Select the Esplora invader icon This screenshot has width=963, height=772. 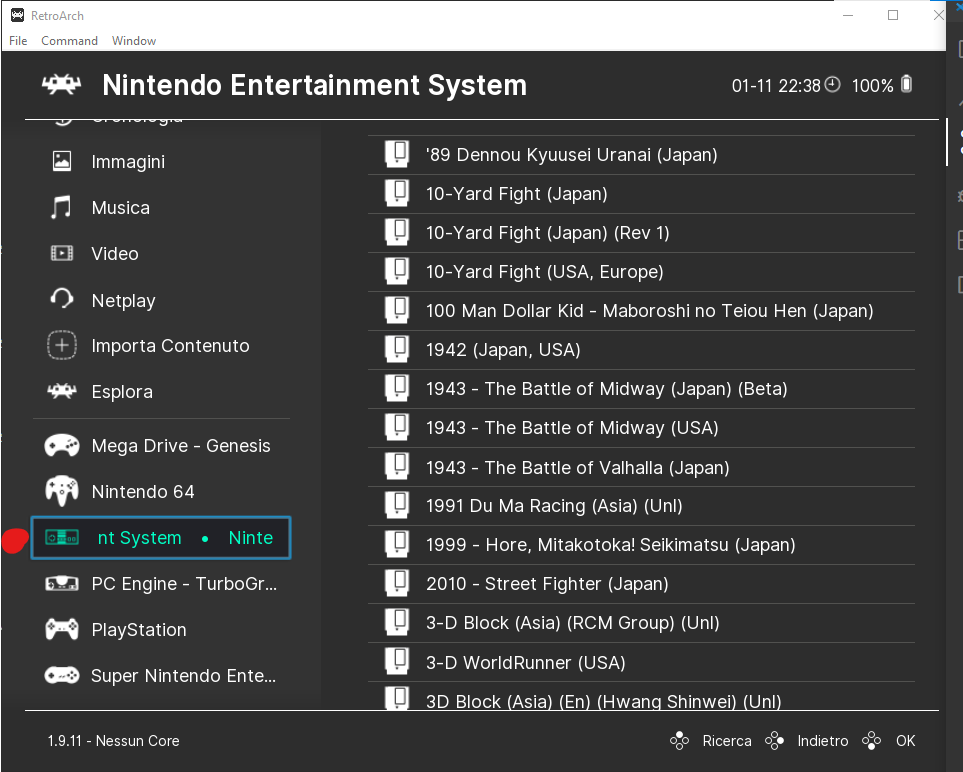click(61, 391)
